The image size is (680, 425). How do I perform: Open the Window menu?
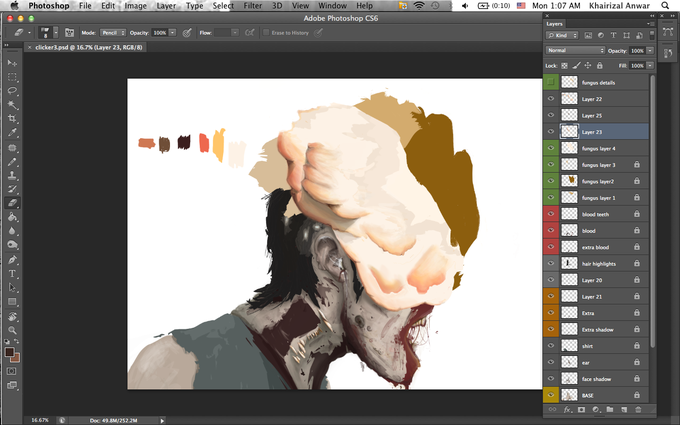[333, 6]
